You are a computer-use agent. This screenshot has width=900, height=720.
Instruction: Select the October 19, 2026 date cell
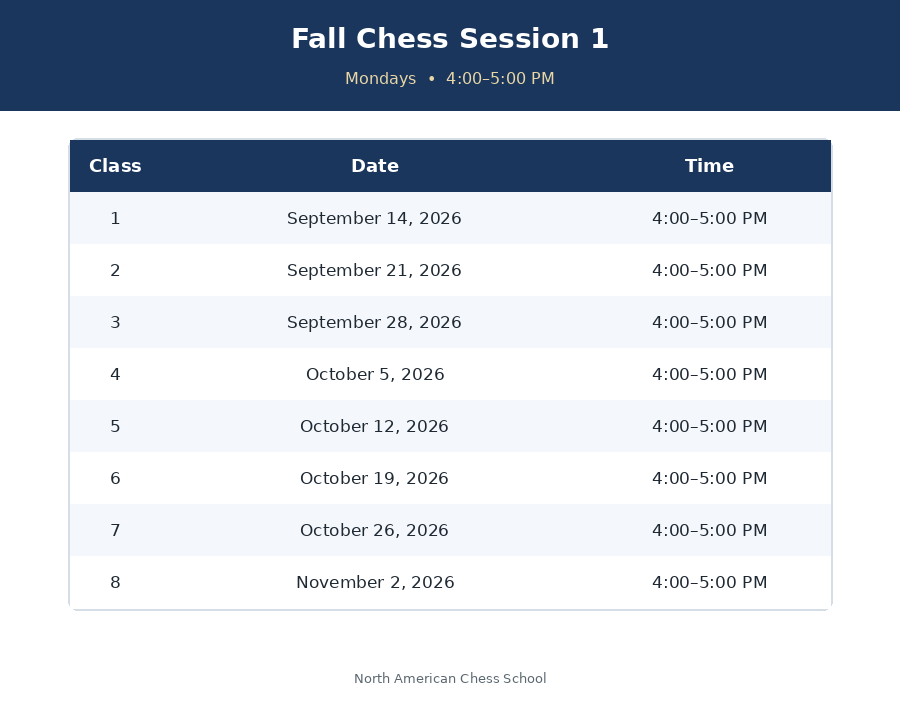[x=374, y=478]
